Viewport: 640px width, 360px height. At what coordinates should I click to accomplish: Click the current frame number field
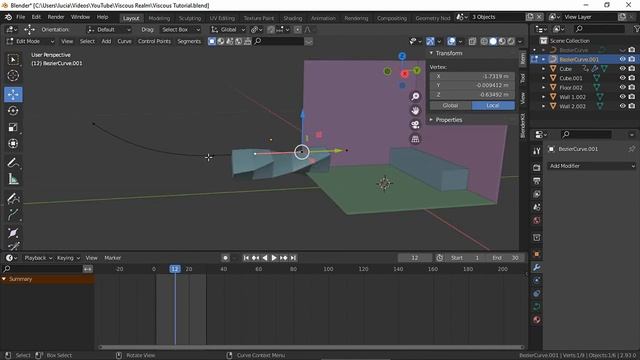pyautogui.click(x=415, y=258)
